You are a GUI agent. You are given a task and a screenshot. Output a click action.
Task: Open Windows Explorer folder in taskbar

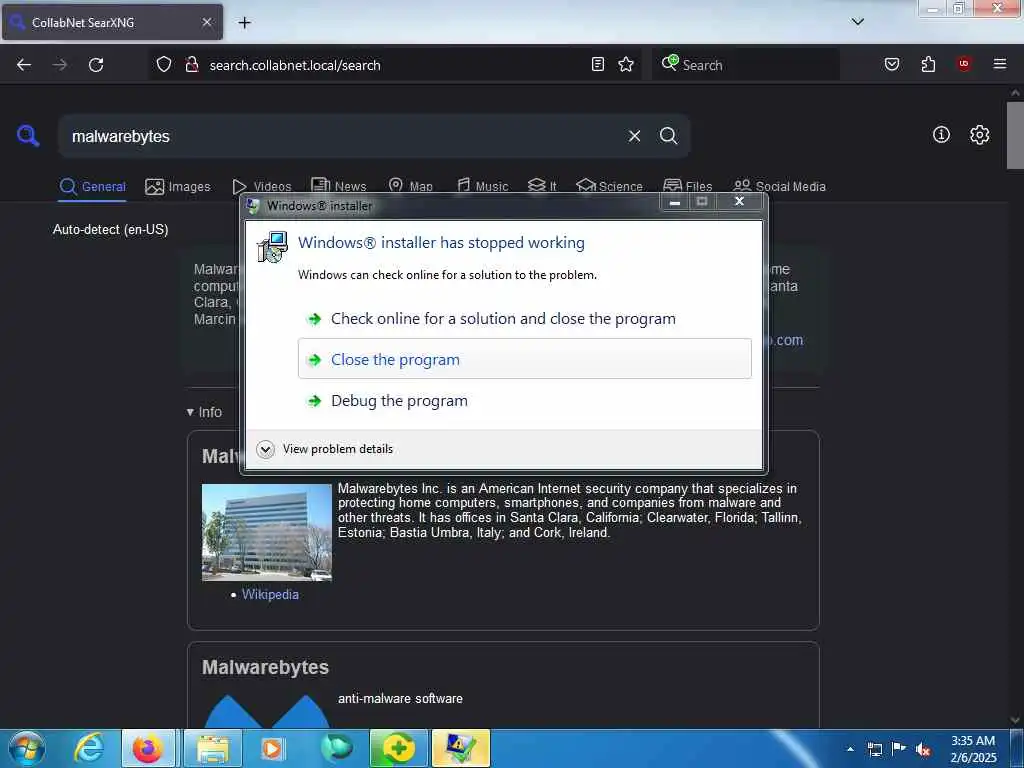(x=213, y=748)
